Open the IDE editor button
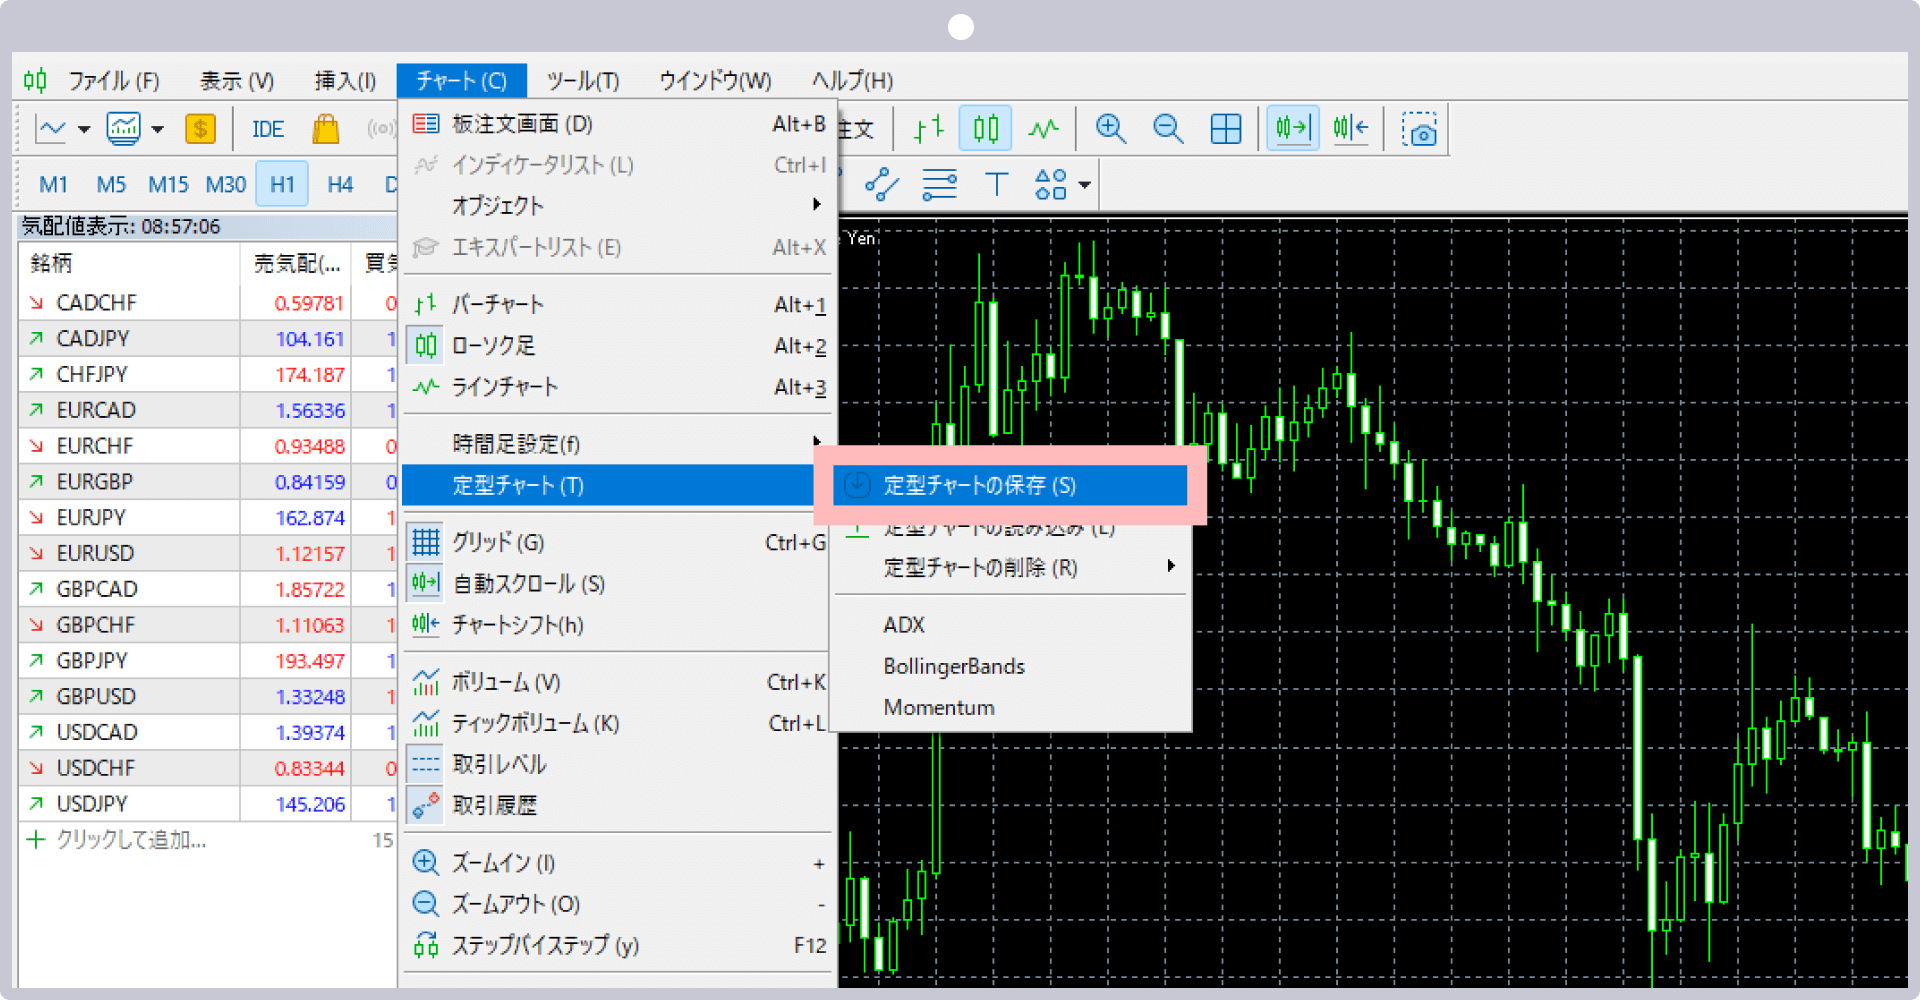This screenshot has width=1920, height=1000. (267, 129)
